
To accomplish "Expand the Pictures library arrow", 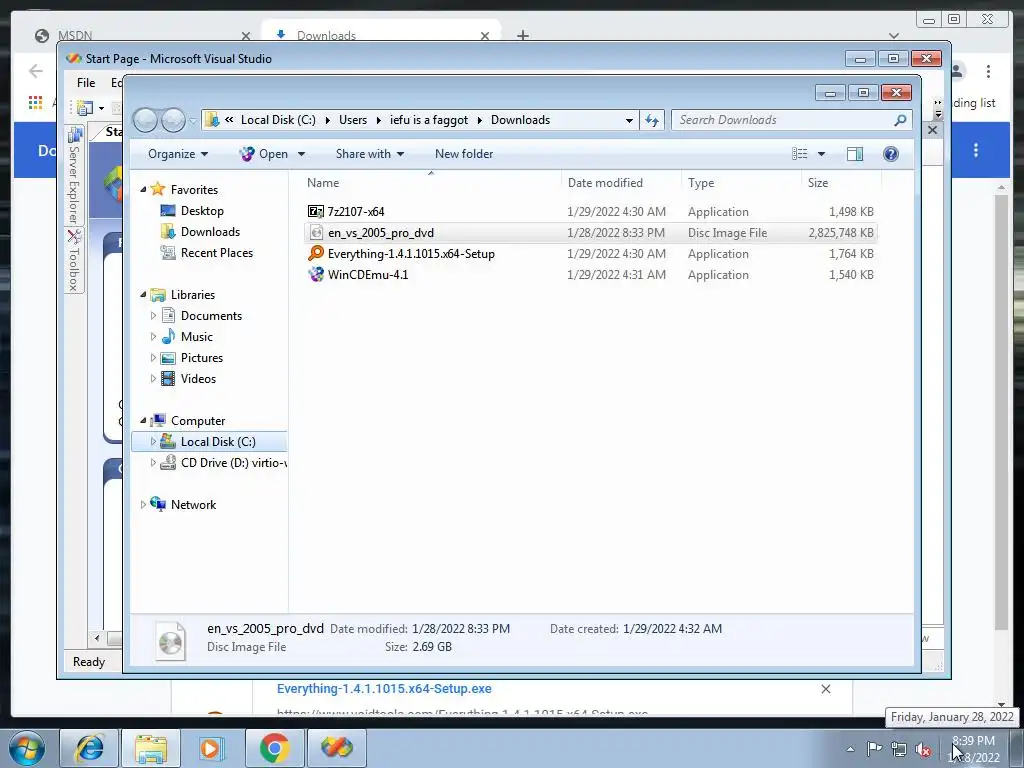I will pos(153,358).
